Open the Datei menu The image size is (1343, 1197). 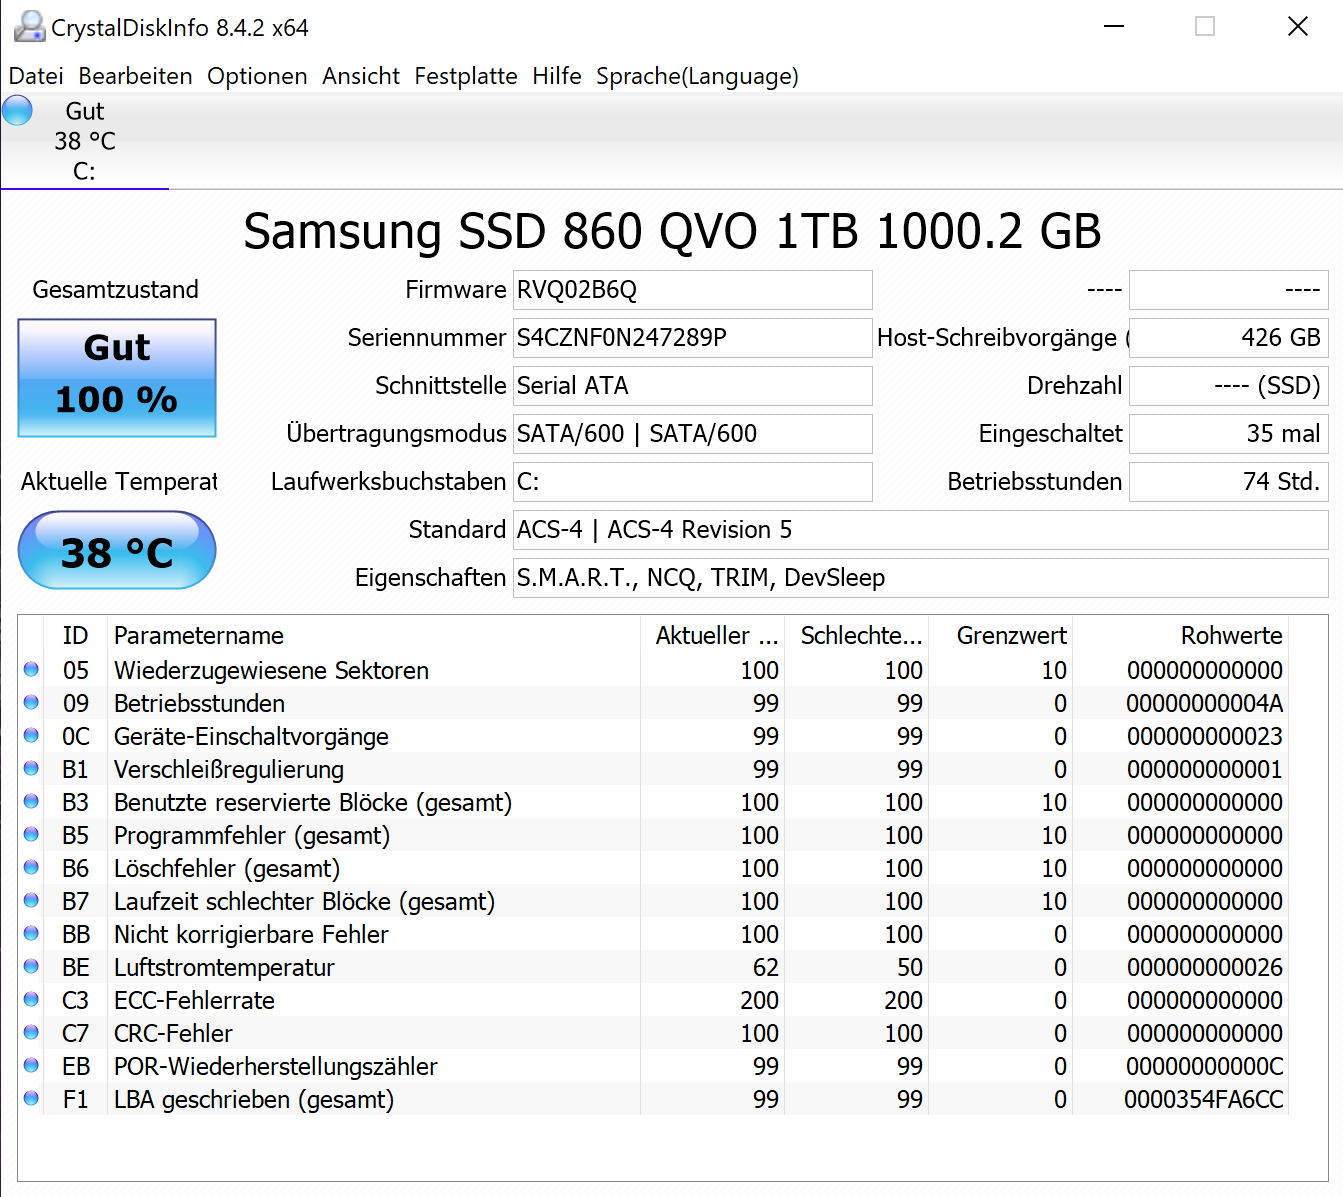(x=36, y=76)
